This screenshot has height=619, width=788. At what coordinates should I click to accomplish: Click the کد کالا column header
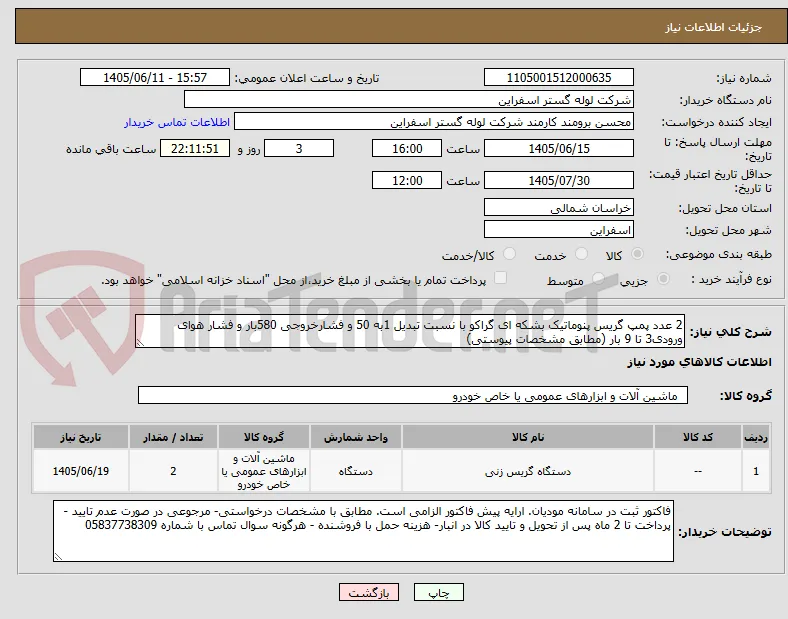698,437
